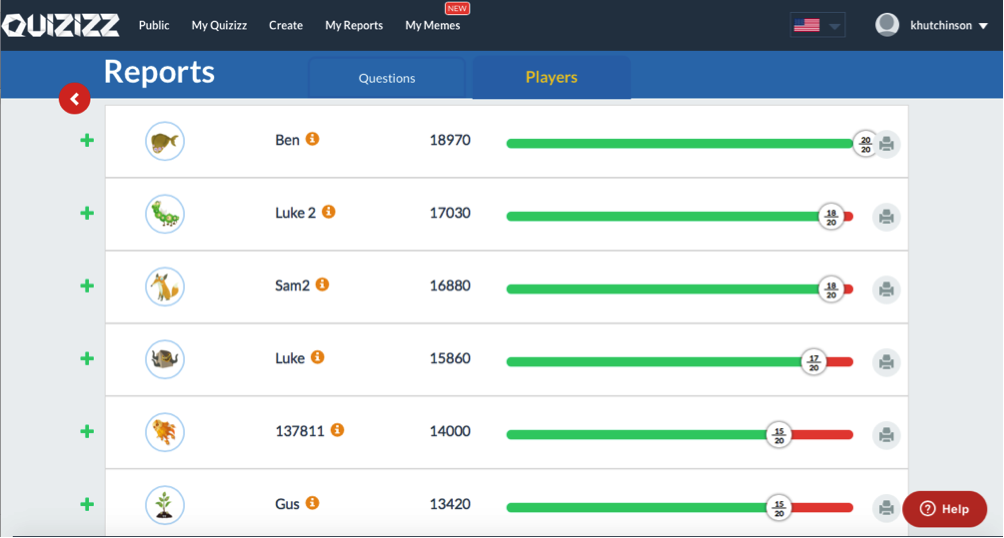Click 137811's goldfish avatar

click(165, 432)
